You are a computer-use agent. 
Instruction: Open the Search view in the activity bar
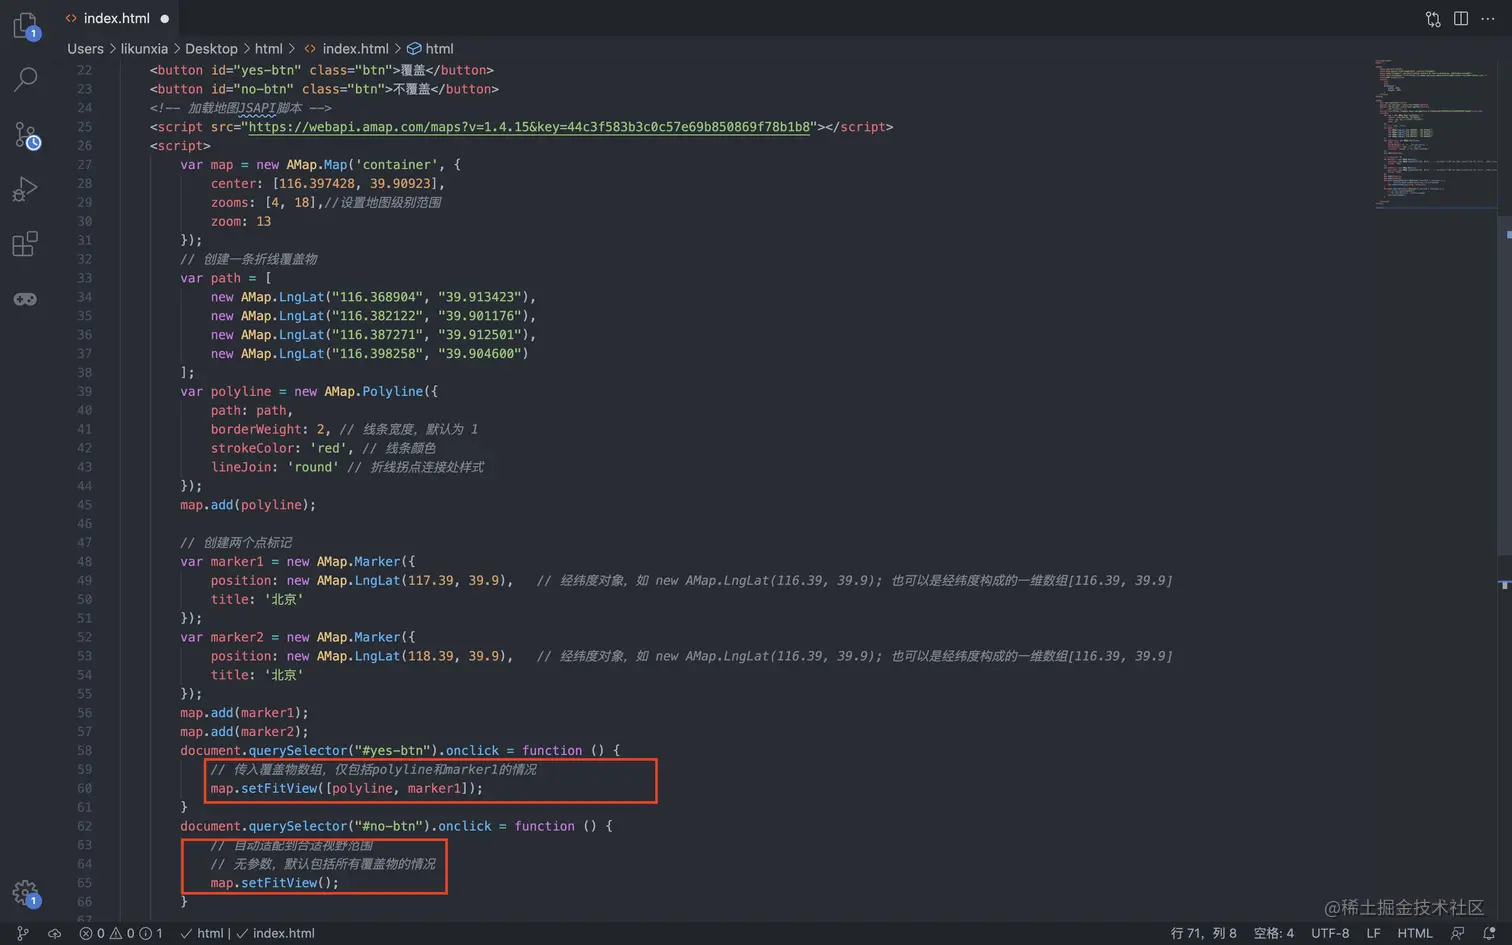[26, 80]
